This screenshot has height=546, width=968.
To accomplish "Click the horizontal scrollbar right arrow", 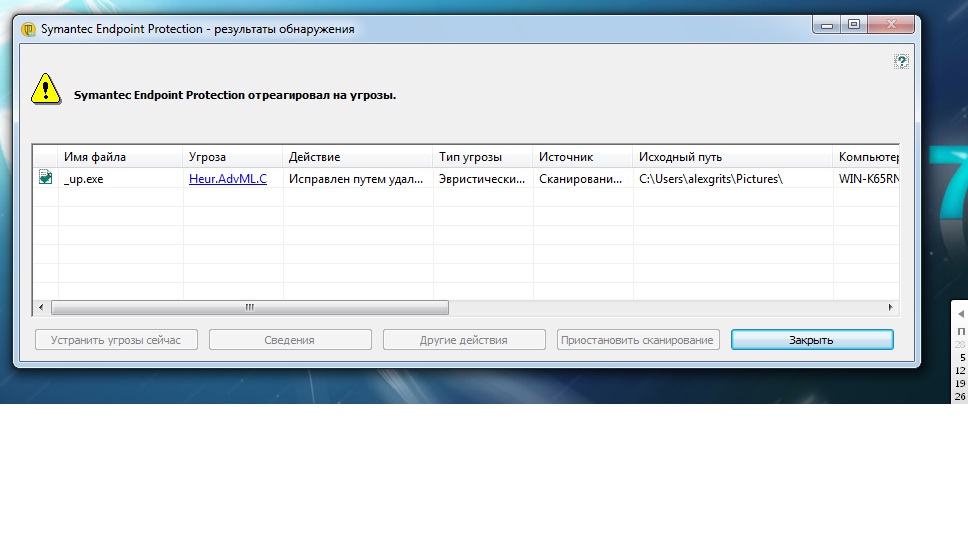I will point(890,307).
